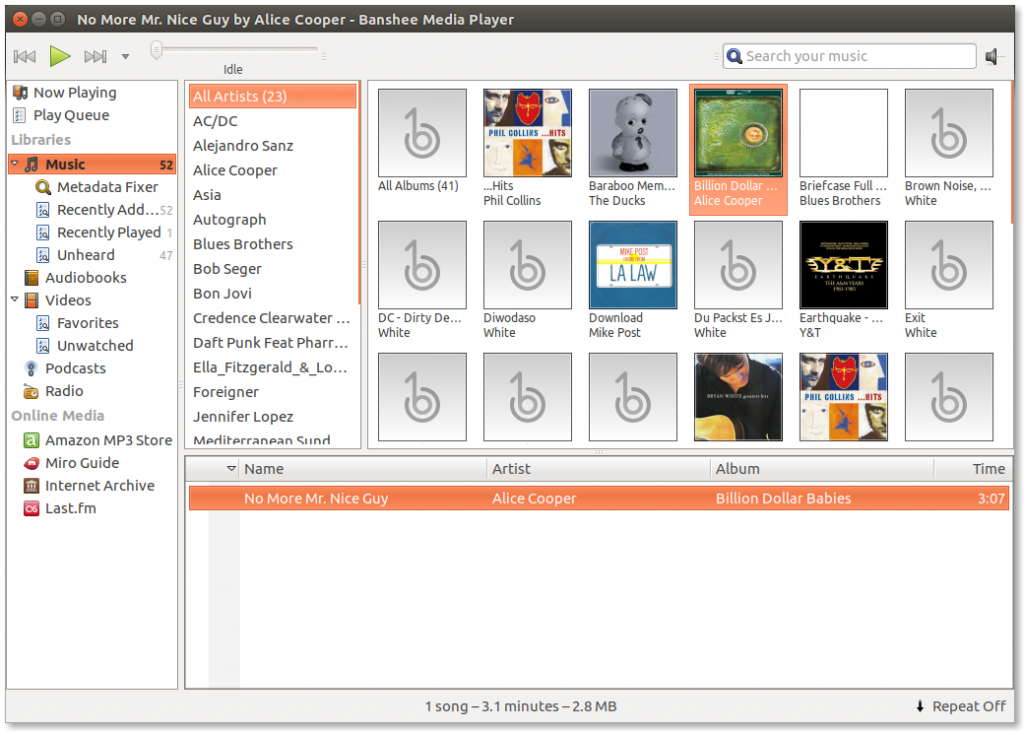1024x732 pixels.
Task: Select the Videos library icon
Action: (x=31, y=300)
